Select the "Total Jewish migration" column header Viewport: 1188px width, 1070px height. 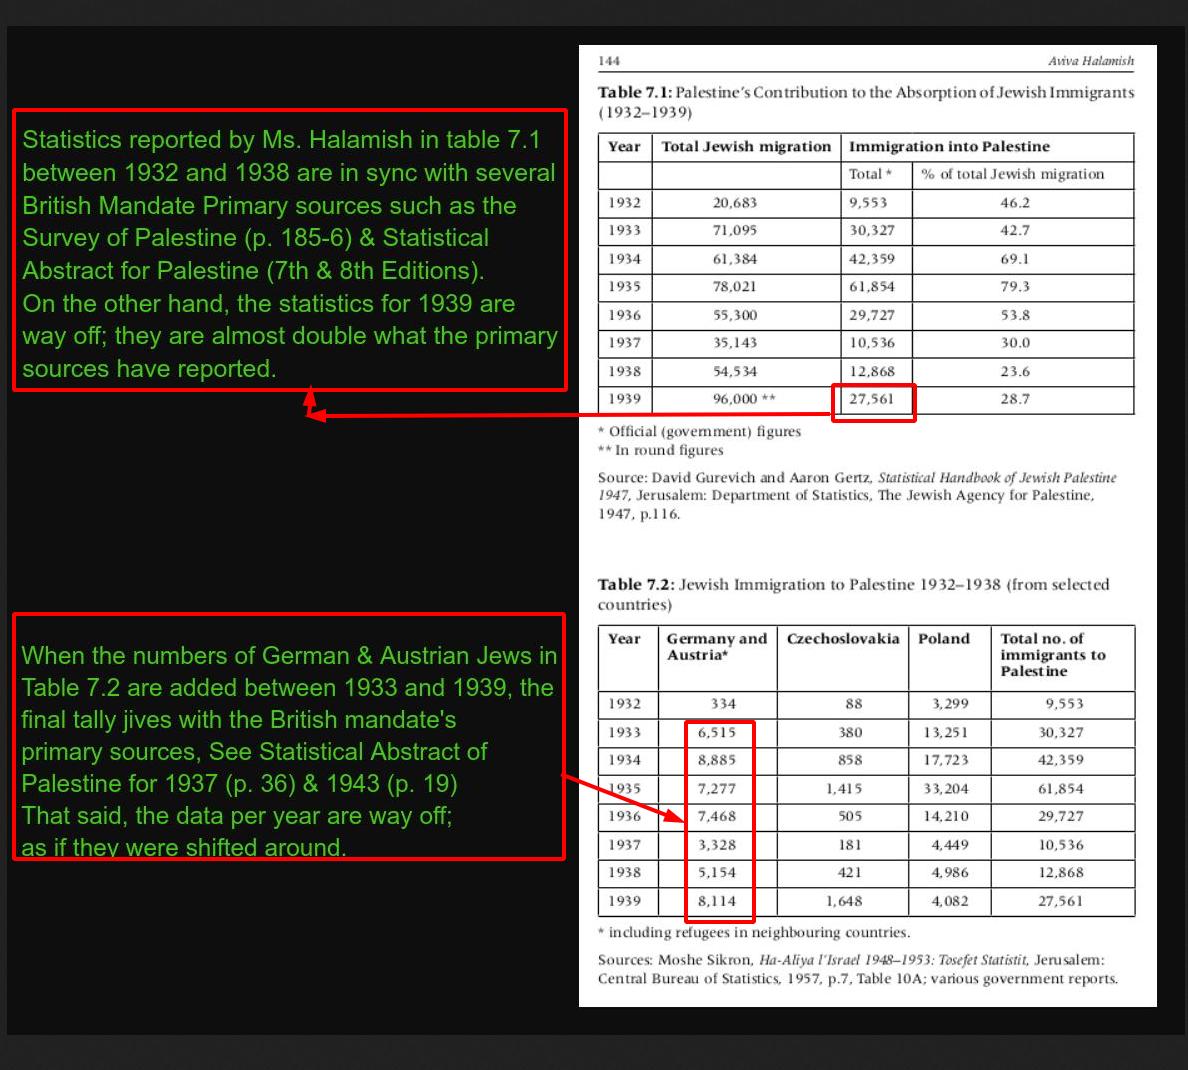[x=746, y=147]
